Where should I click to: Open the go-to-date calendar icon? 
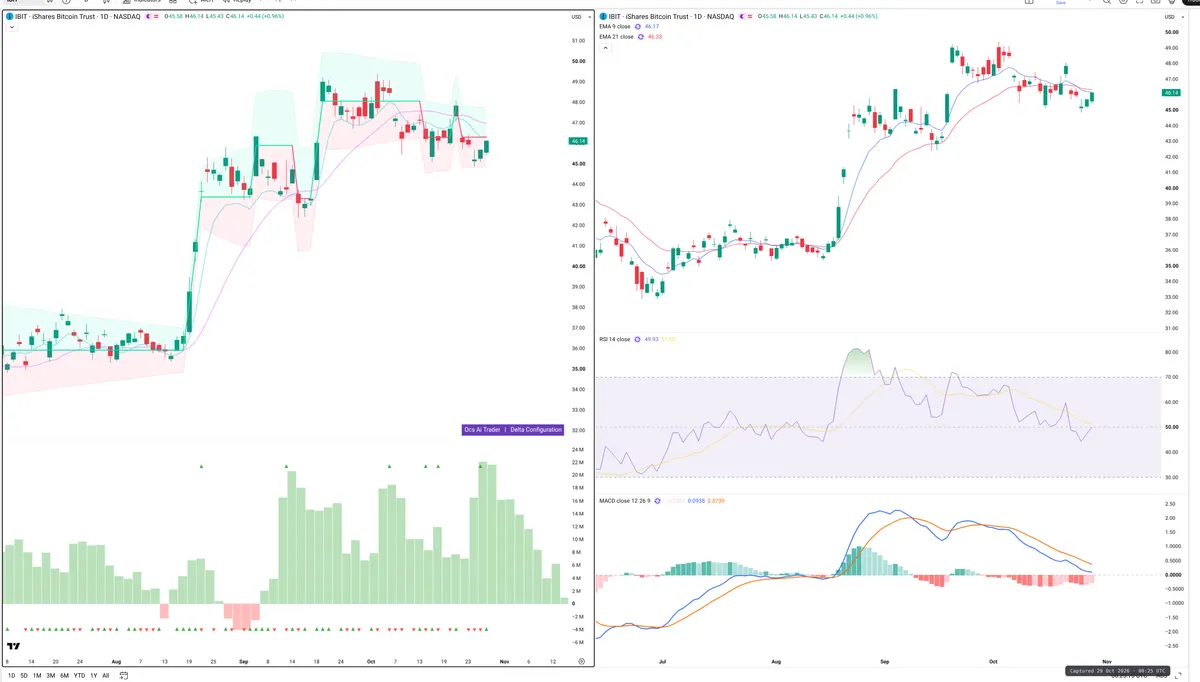pos(124,676)
